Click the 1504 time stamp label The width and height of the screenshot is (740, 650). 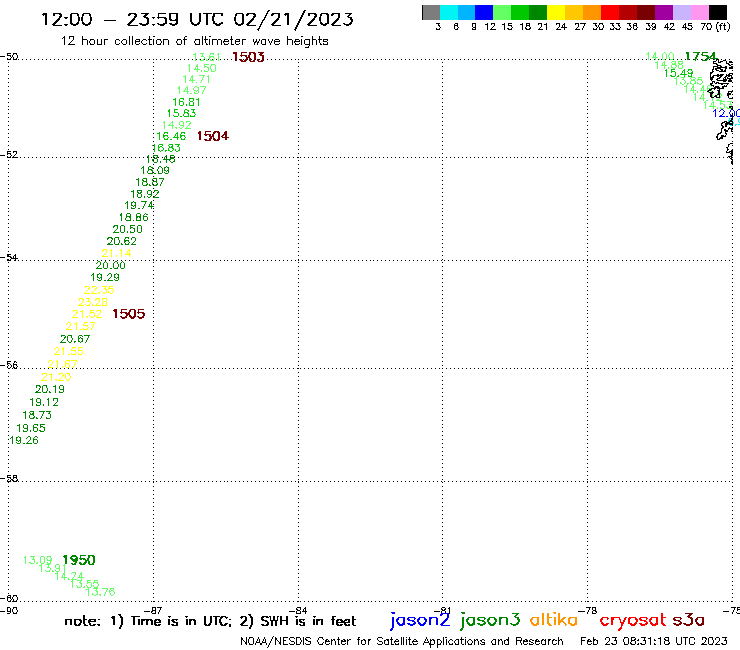coord(213,136)
